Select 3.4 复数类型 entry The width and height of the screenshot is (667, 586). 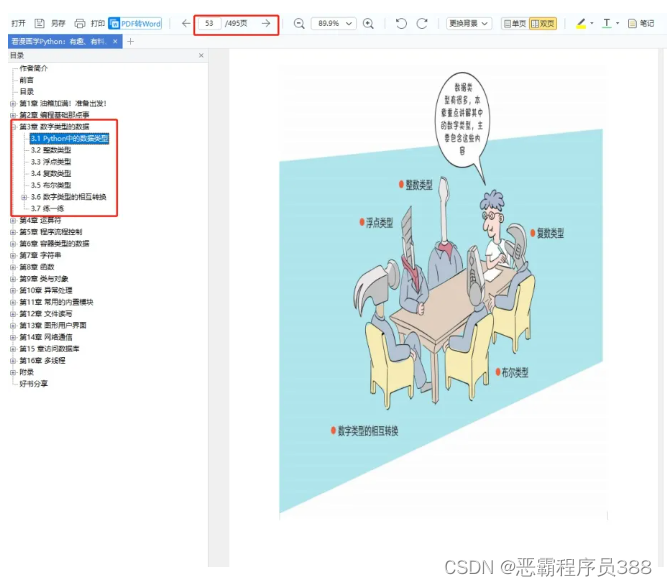coord(51,174)
